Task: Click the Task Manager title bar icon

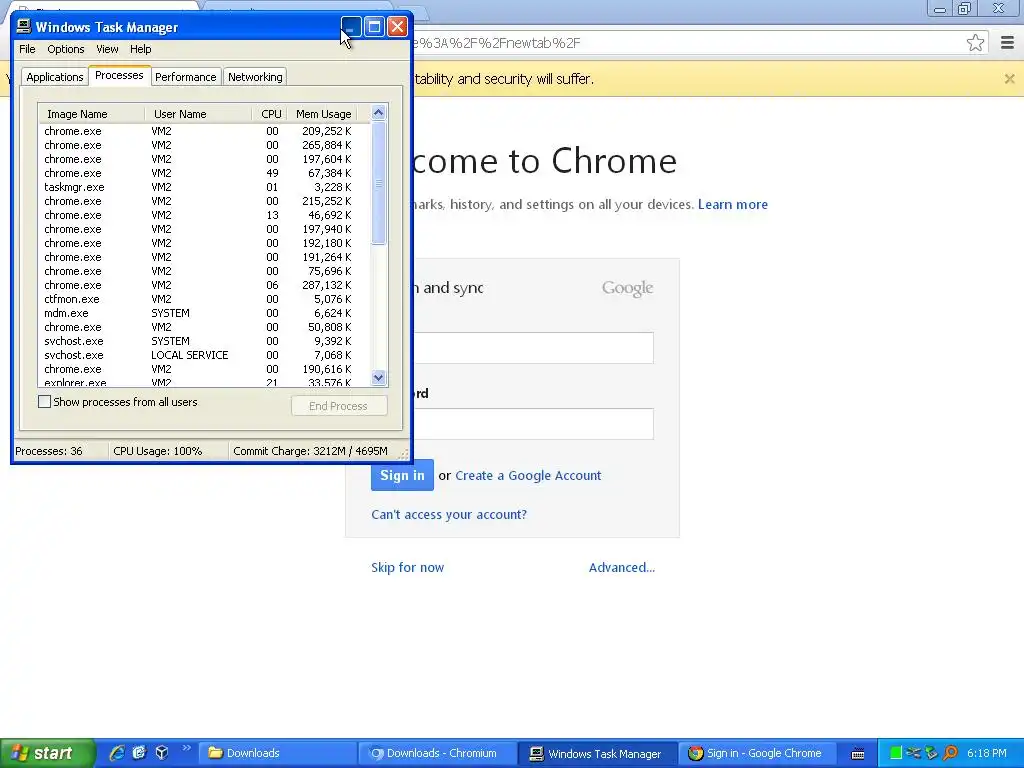Action: 24,26
